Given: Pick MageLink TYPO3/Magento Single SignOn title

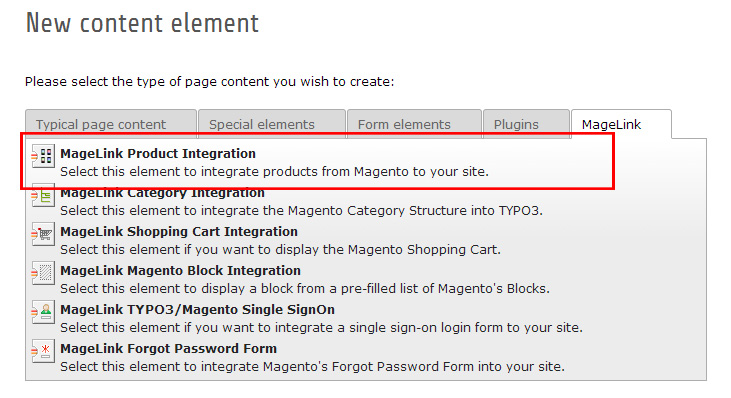Looking at the screenshot, I should click(198, 310).
